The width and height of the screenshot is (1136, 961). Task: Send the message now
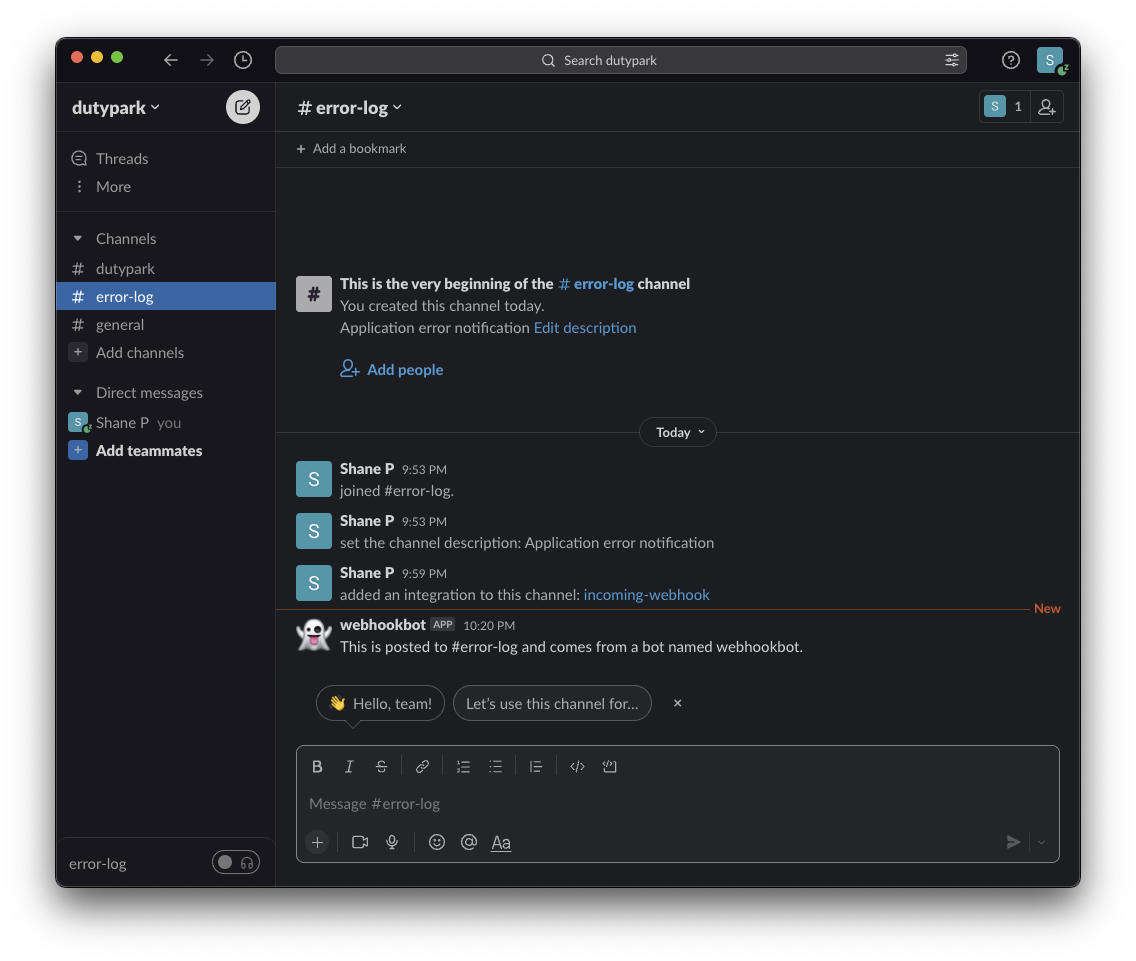[1014, 842]
